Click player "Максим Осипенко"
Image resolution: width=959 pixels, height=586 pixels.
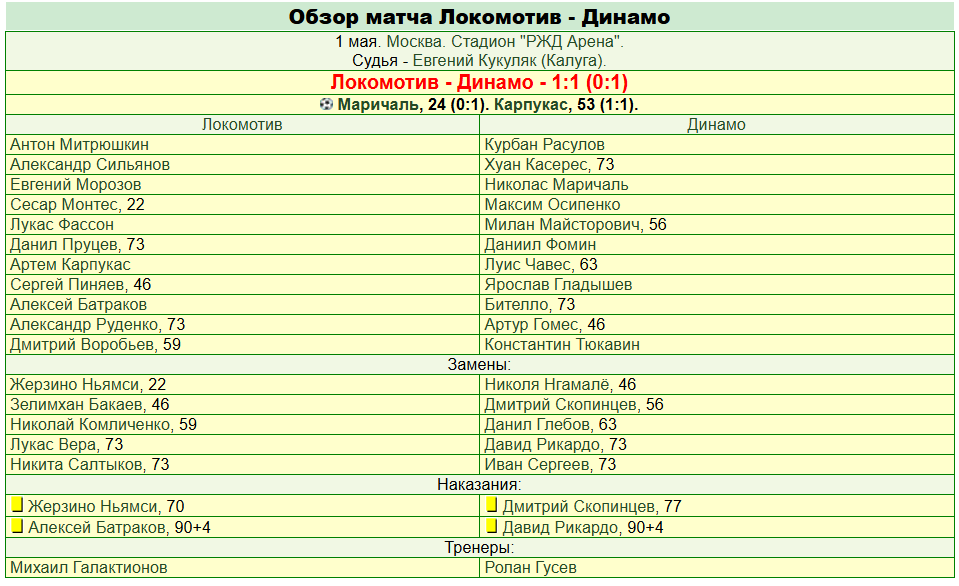552,204
